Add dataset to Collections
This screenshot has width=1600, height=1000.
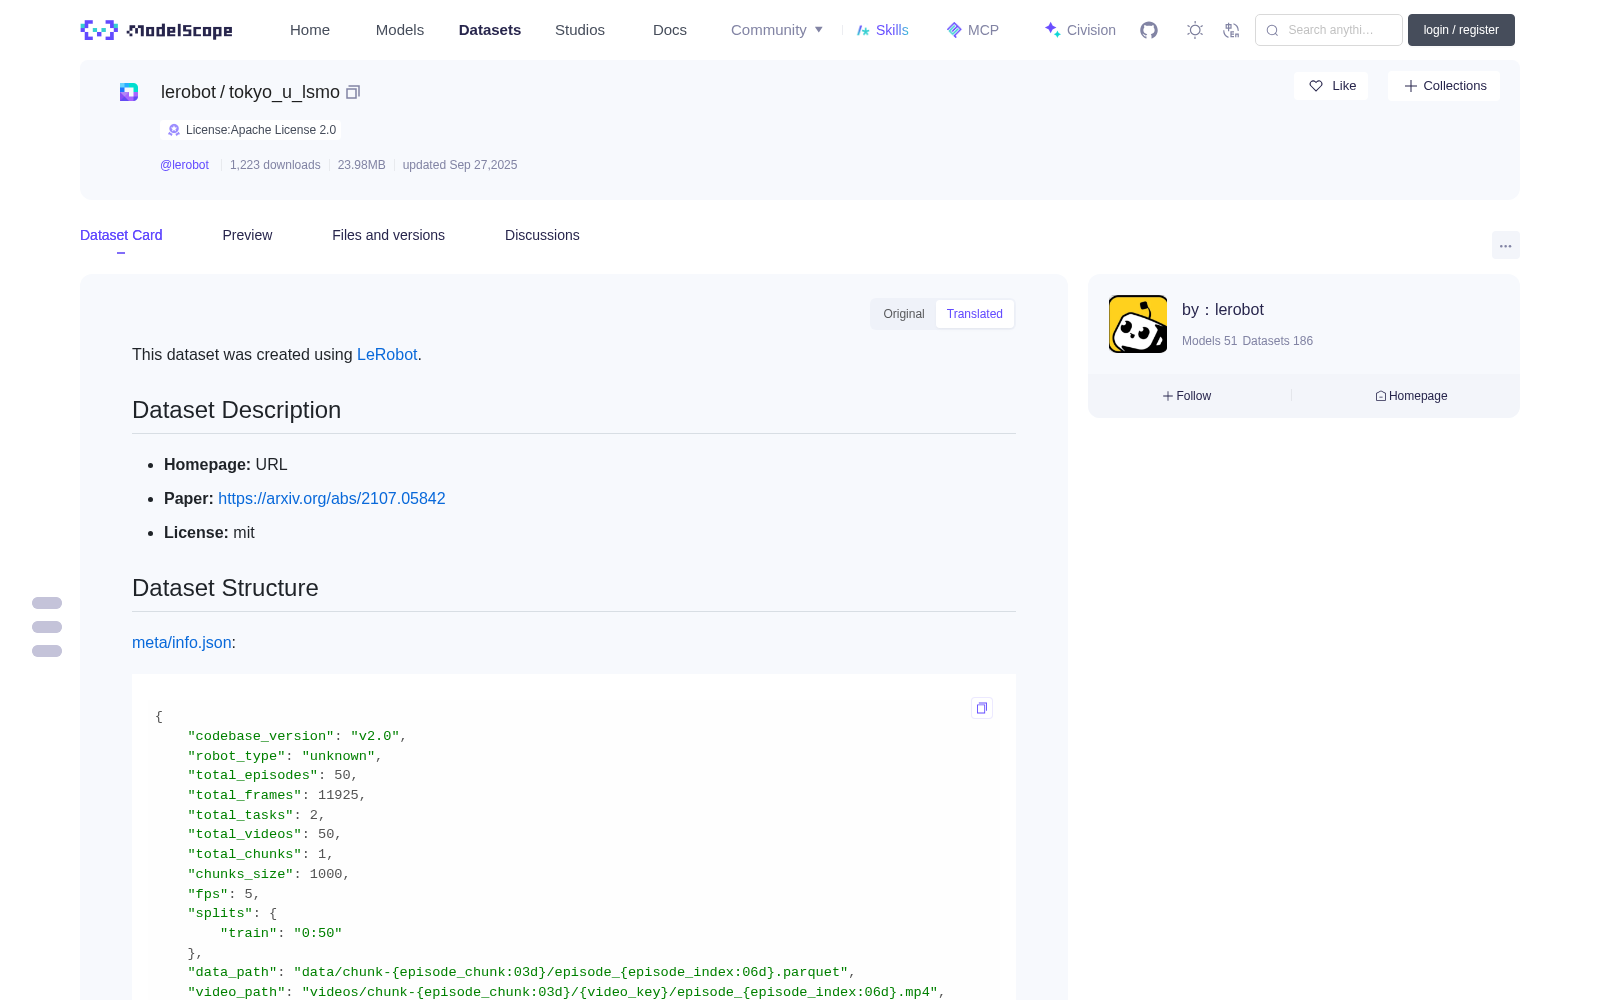click(x=1444, y=86)
